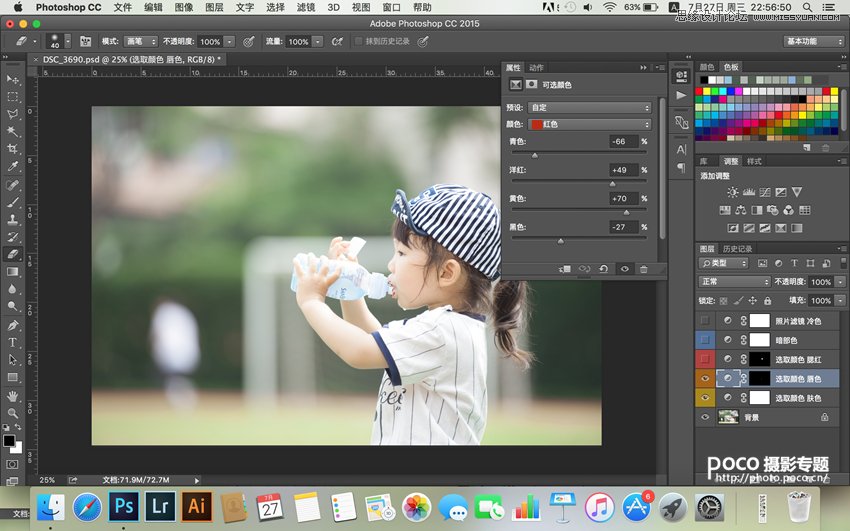Image resolution: width=850 pixels, height=531 pixels.
Task: Select the 背景 layer thumbnail
Action: [x=728, y=417]
